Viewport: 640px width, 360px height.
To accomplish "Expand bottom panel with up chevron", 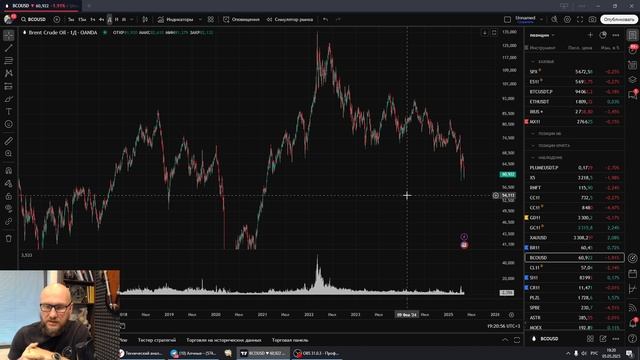I will tap(505, 340).
